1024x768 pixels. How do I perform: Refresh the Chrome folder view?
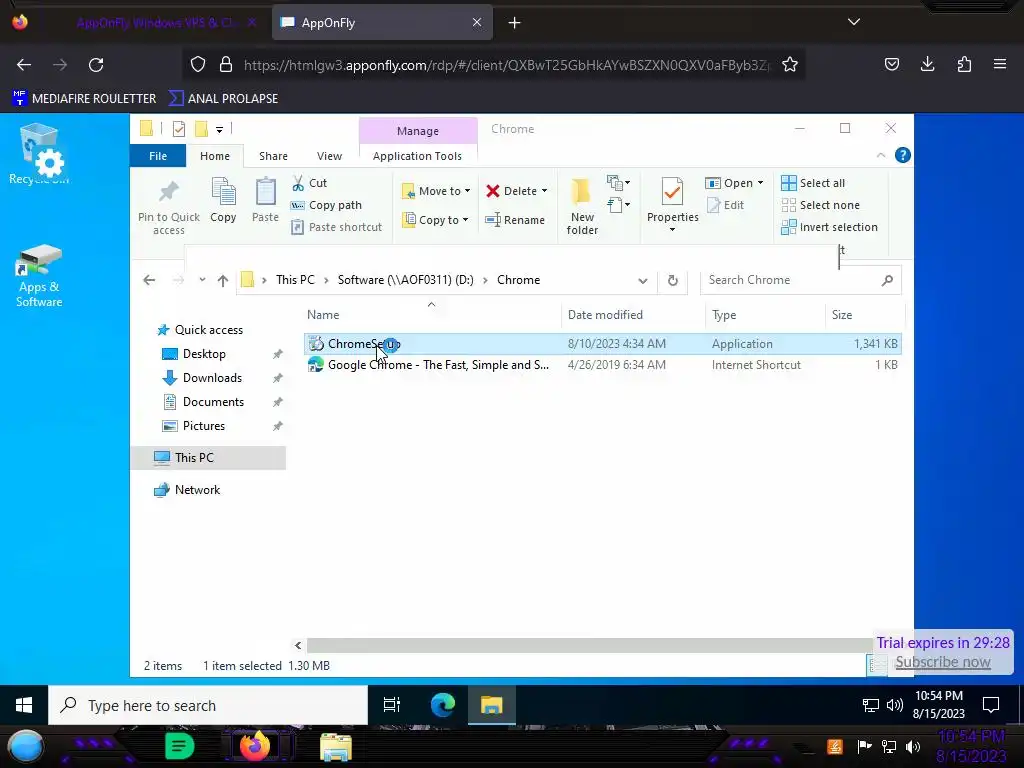673,280
